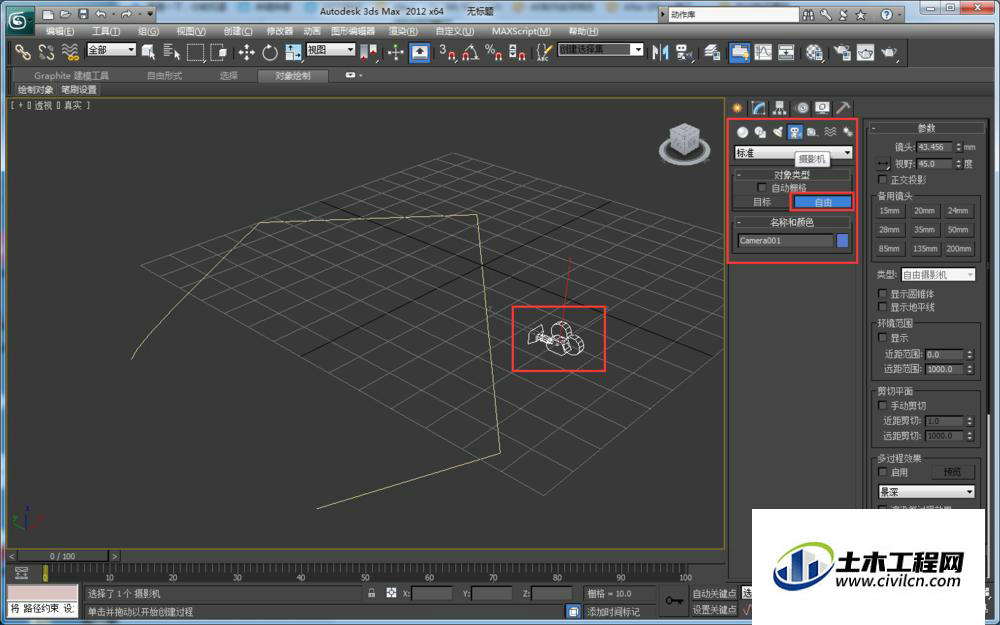Enable the 手动剪切 checkbox
This screenshot has height=625, width=1000.
pyautogui.click(x=883, y=405)
